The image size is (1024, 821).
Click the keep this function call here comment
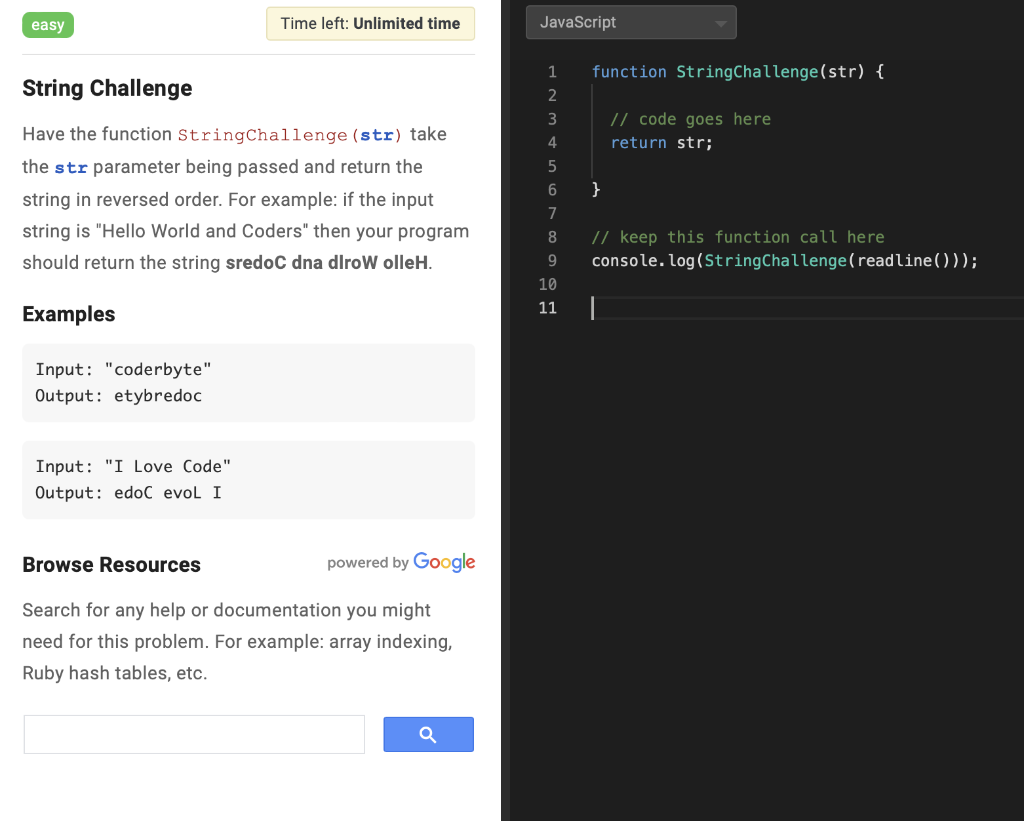[737, 237]
